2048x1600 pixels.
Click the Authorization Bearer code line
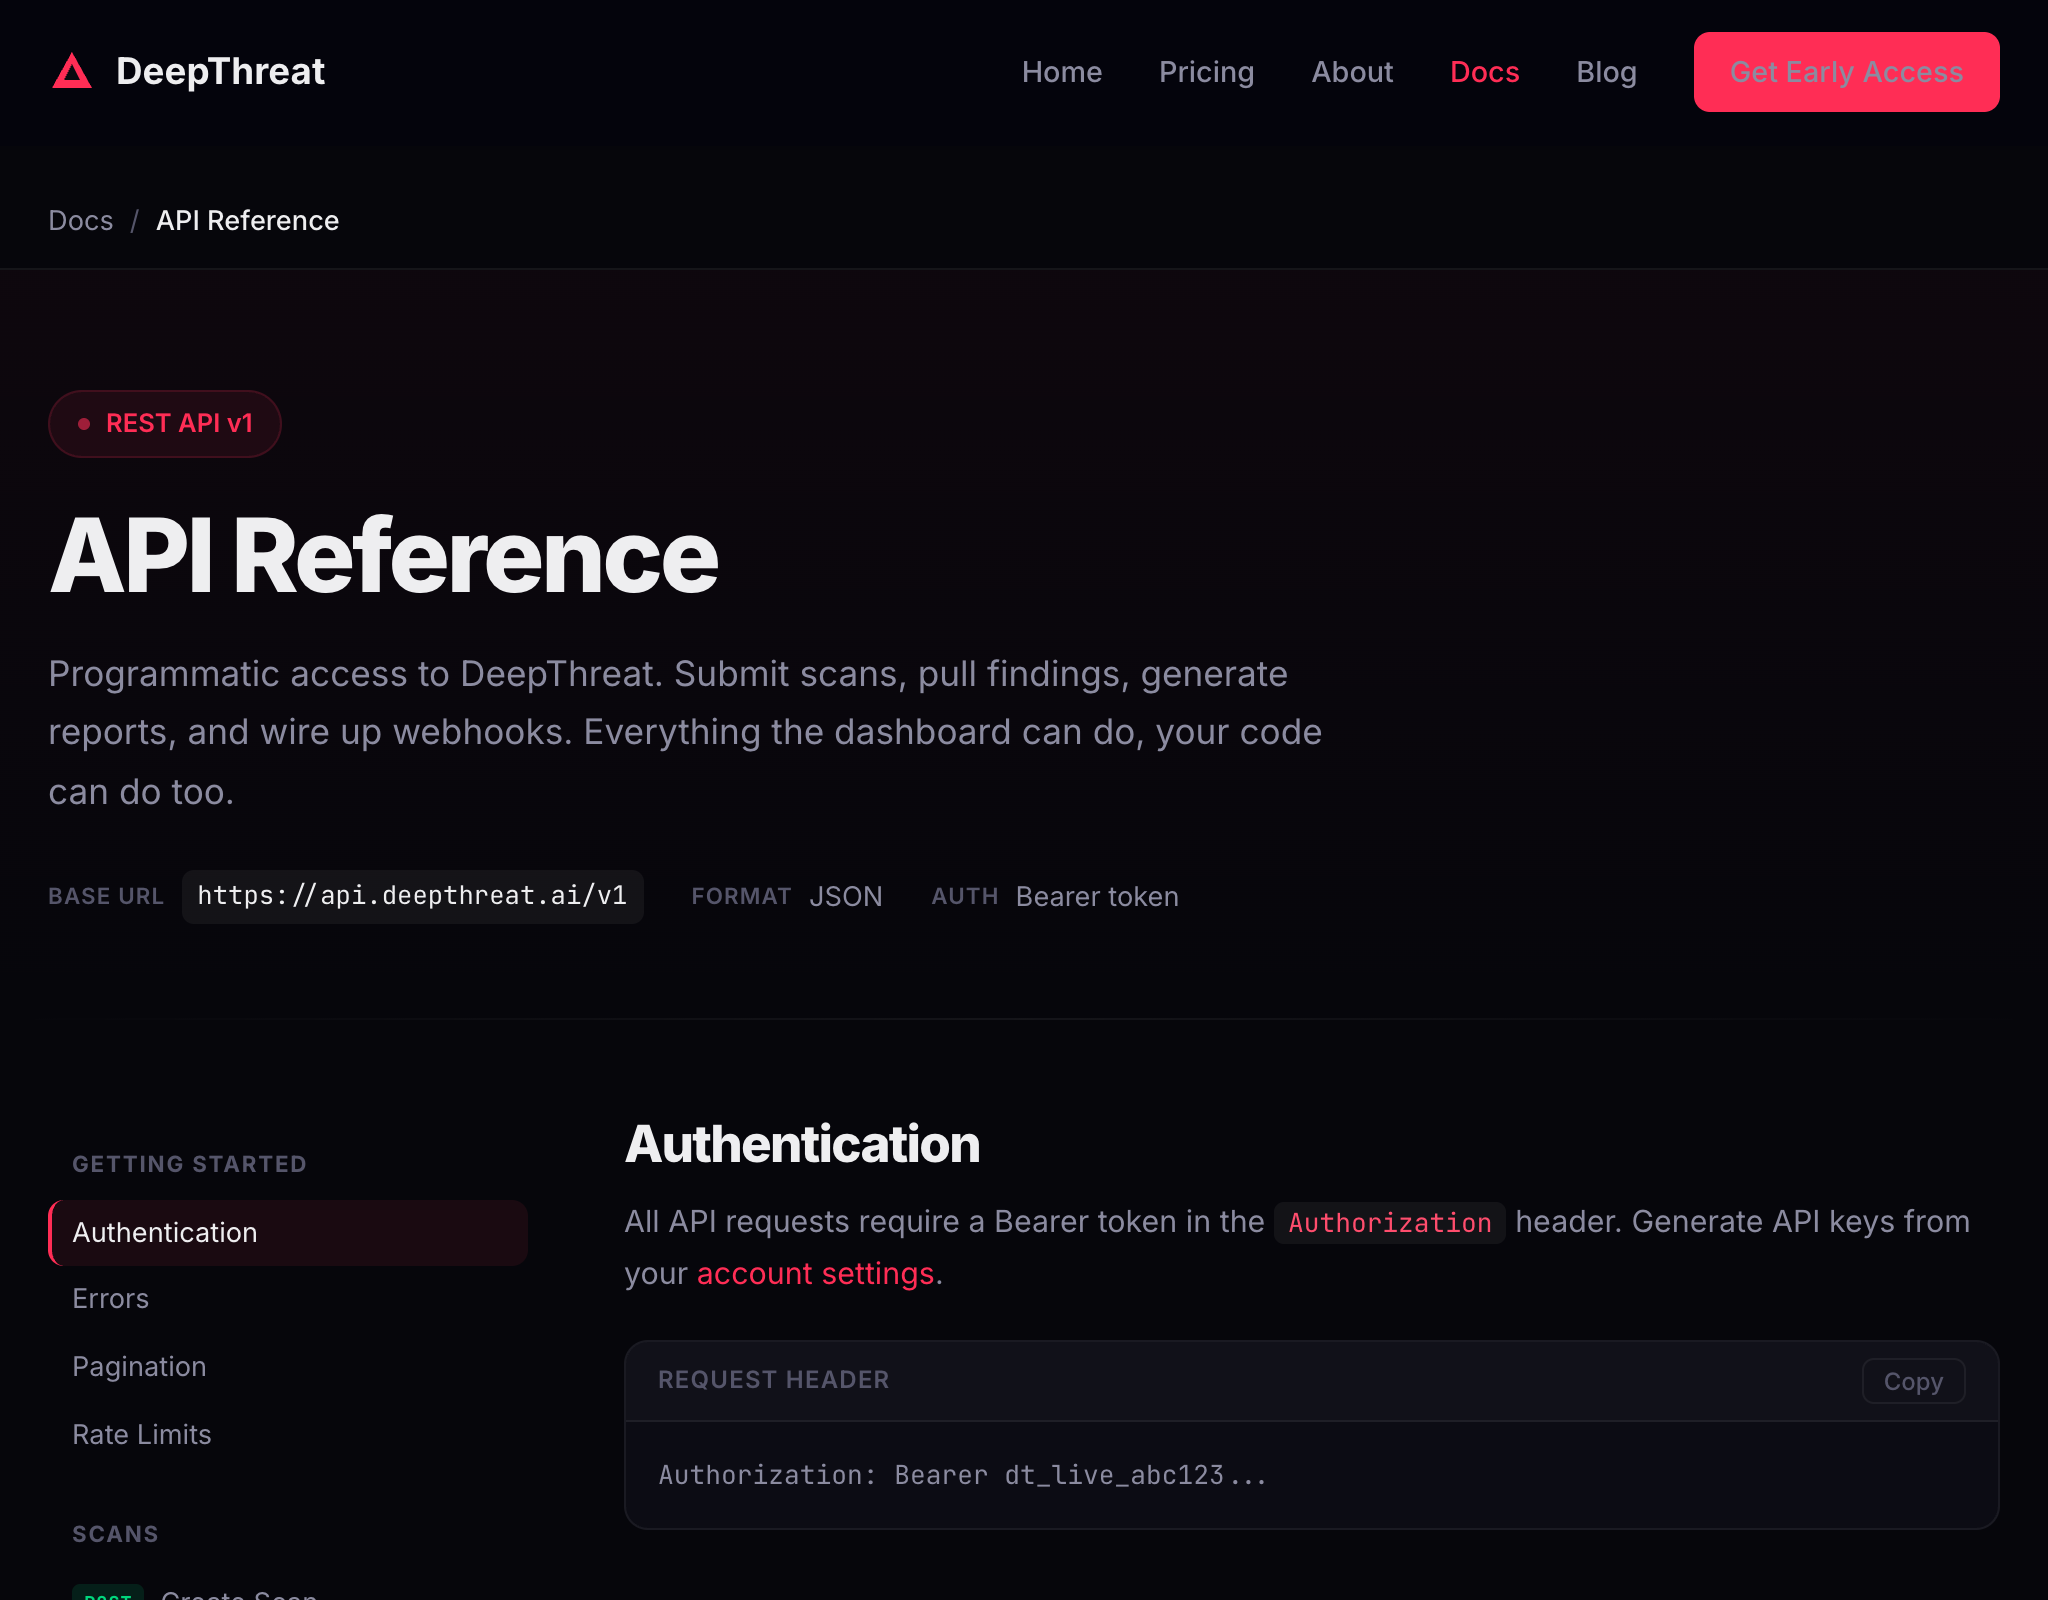tap(962, 1475)
